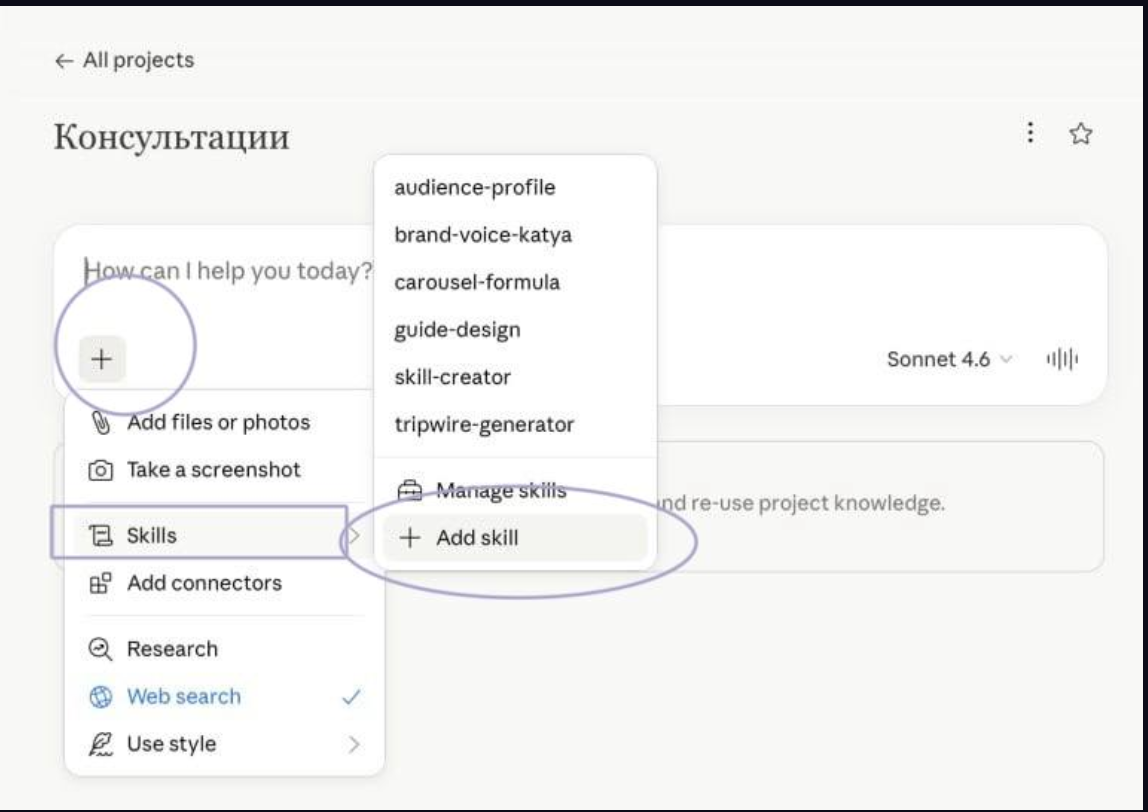Viewport: 1148px width, 812px height.
Task: Choose the tripwire-generator skill
Action: click(x=485, y=425)
